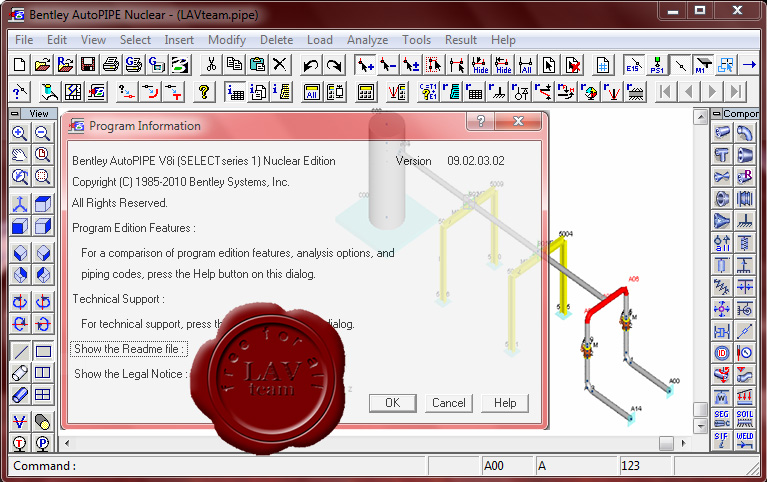Collapse the View panel
This screenshot has width=767, height=482.
tap(15, 114)
